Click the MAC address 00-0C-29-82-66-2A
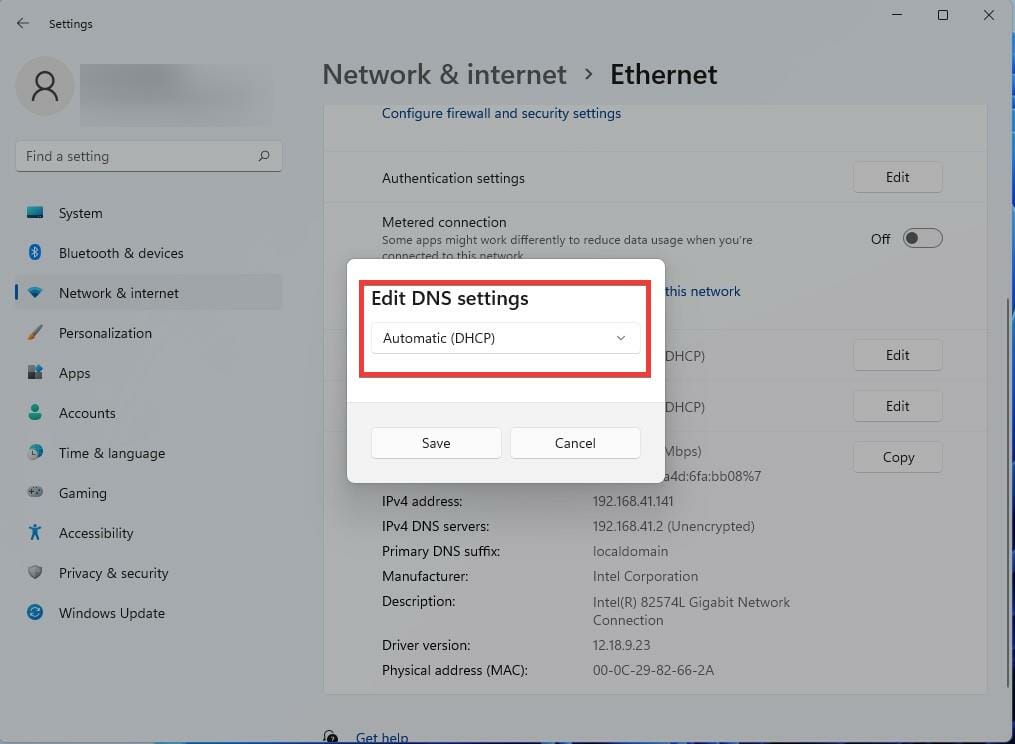 (x=653, y=670)
